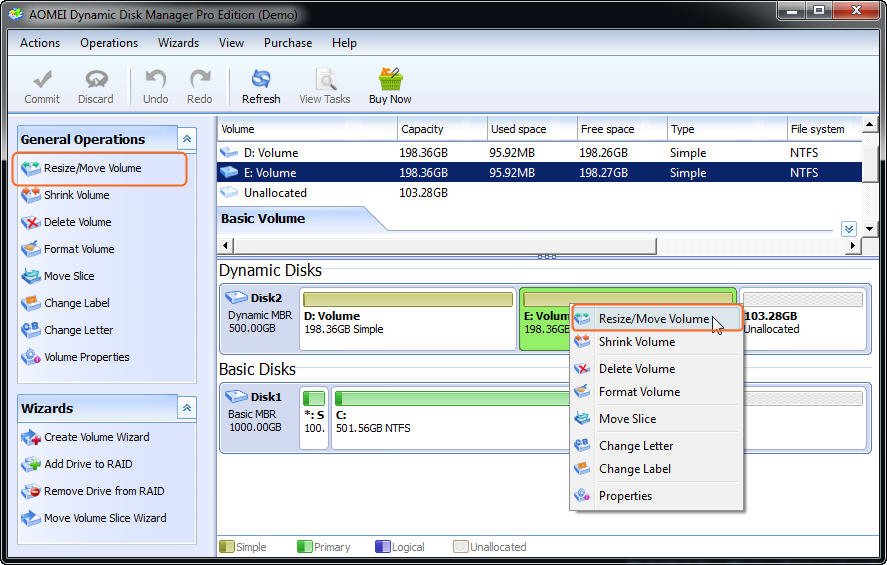The image size is (887, 565).
Task: Click the Simple legend color swatch
Action: [226, 547]
